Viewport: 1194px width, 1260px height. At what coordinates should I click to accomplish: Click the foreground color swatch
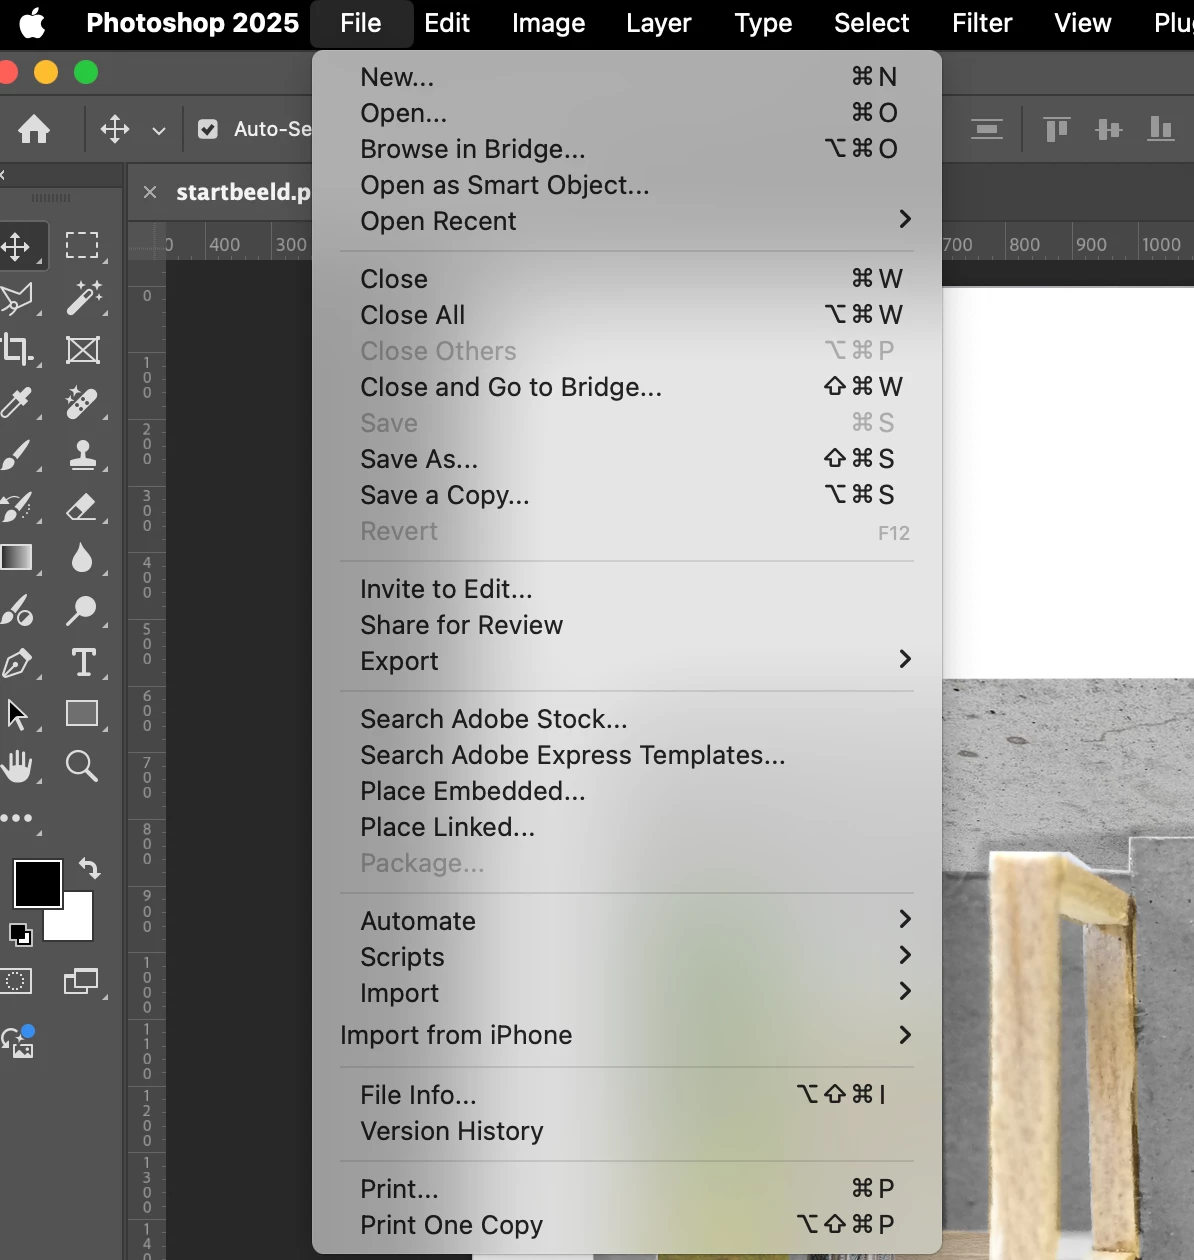click(38, 884)
